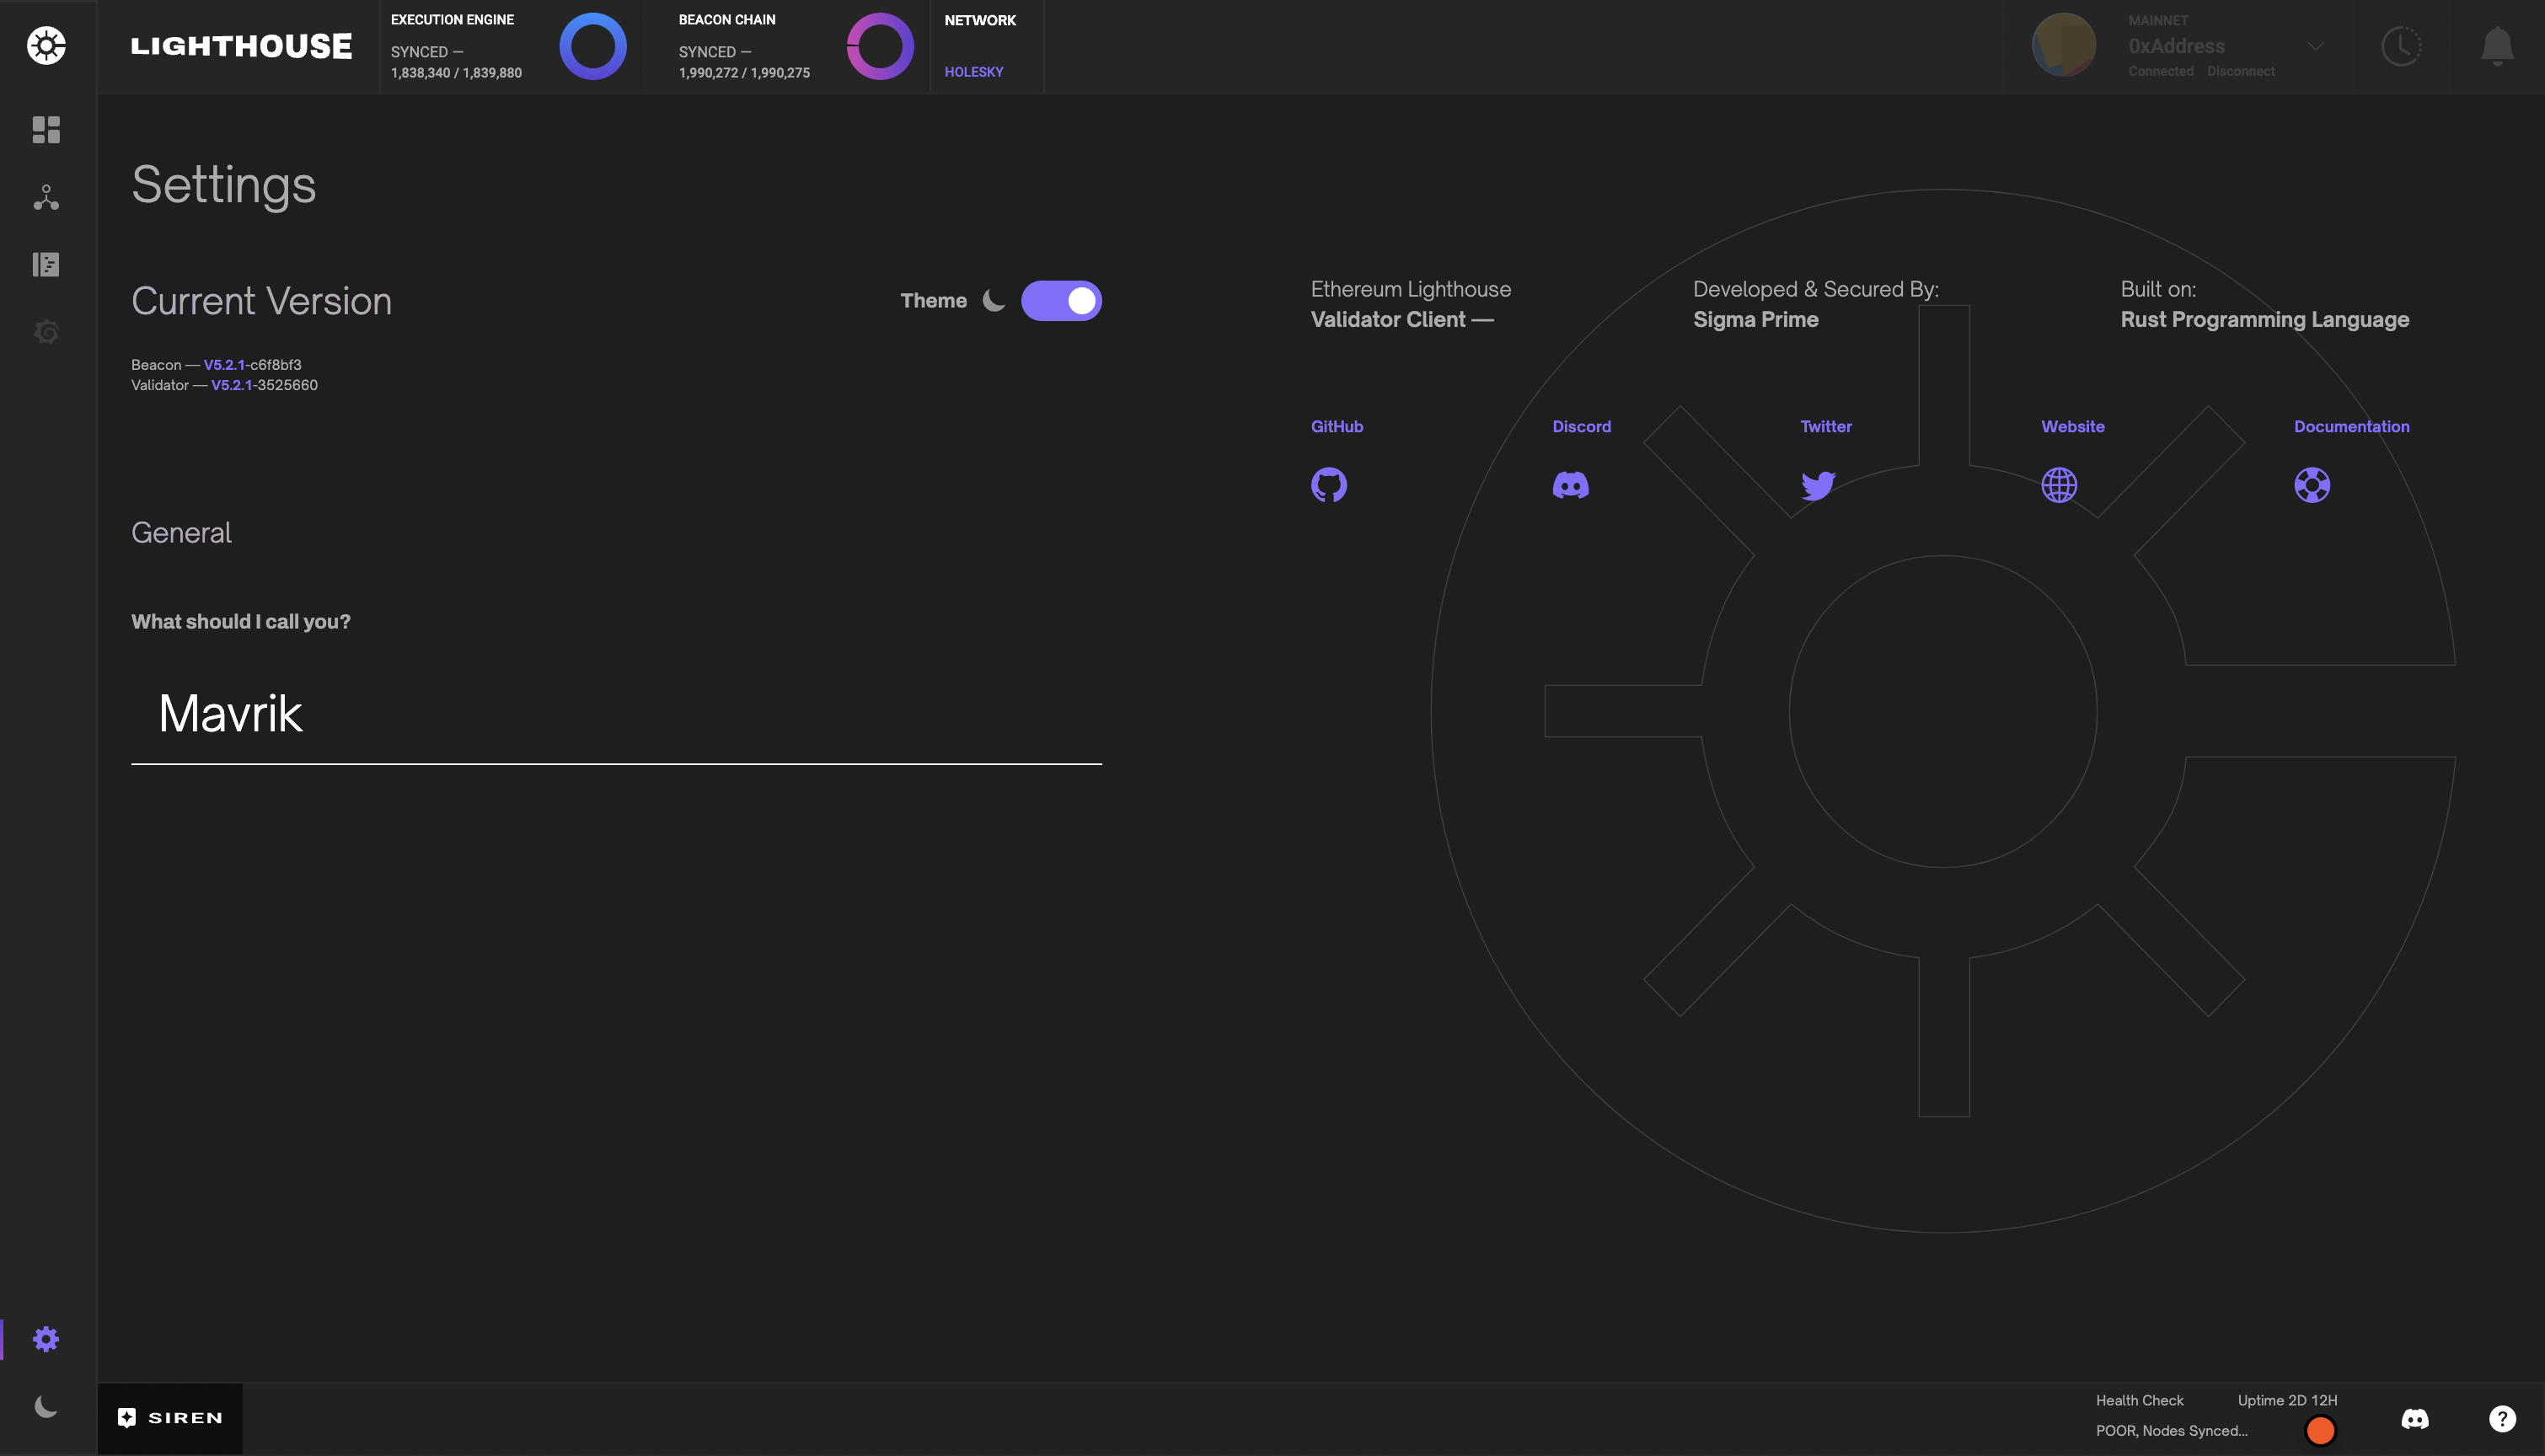Image resolution: width=2545 pixels, height=1456 pixels.
Task: Click the 0xAddress text in header
Action: point(2176,46)
